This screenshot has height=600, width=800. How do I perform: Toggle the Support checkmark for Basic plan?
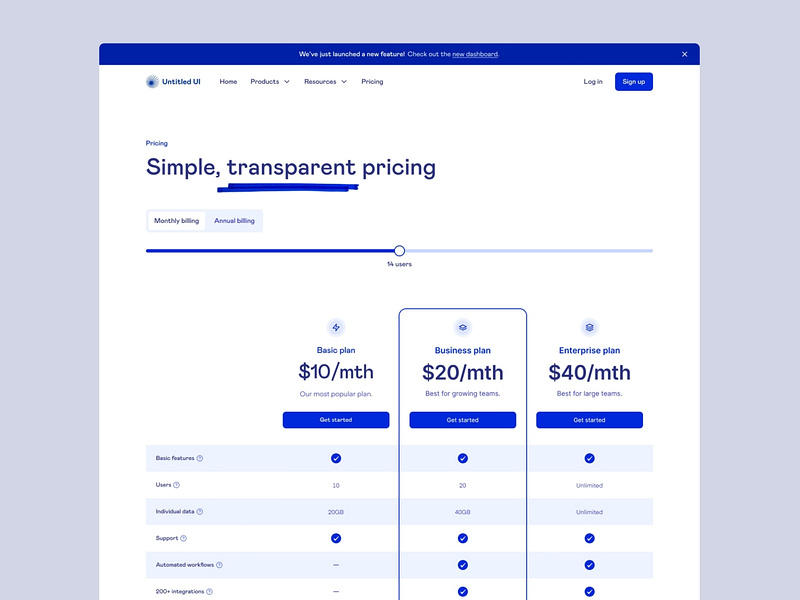click(x=336, y=537)
